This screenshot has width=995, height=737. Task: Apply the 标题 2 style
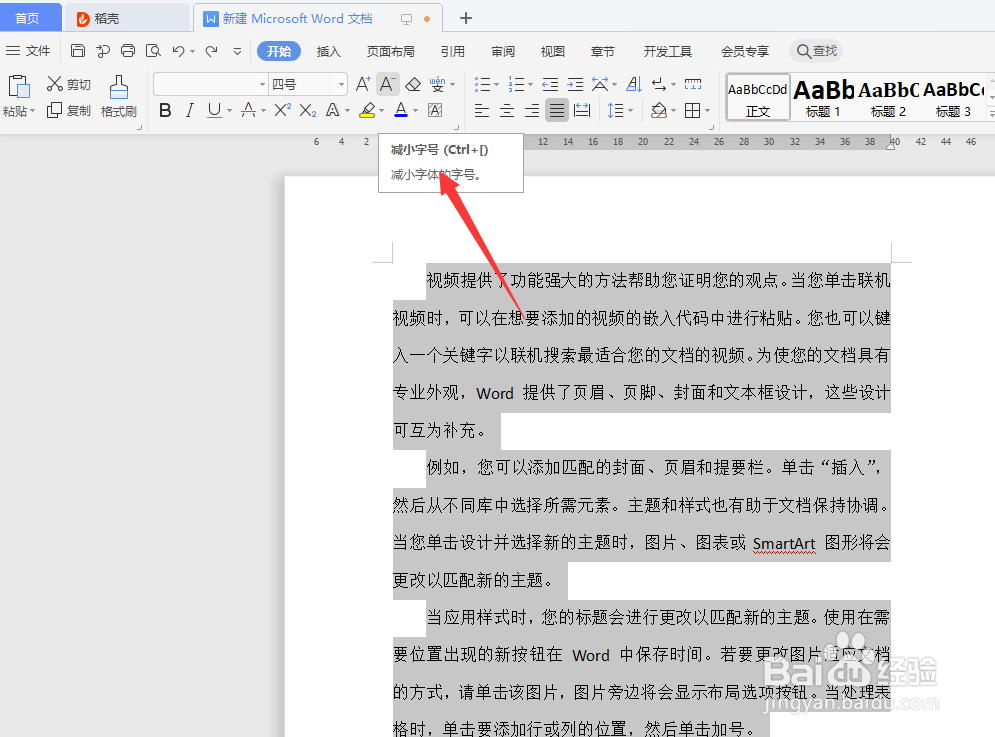[888, 96]
